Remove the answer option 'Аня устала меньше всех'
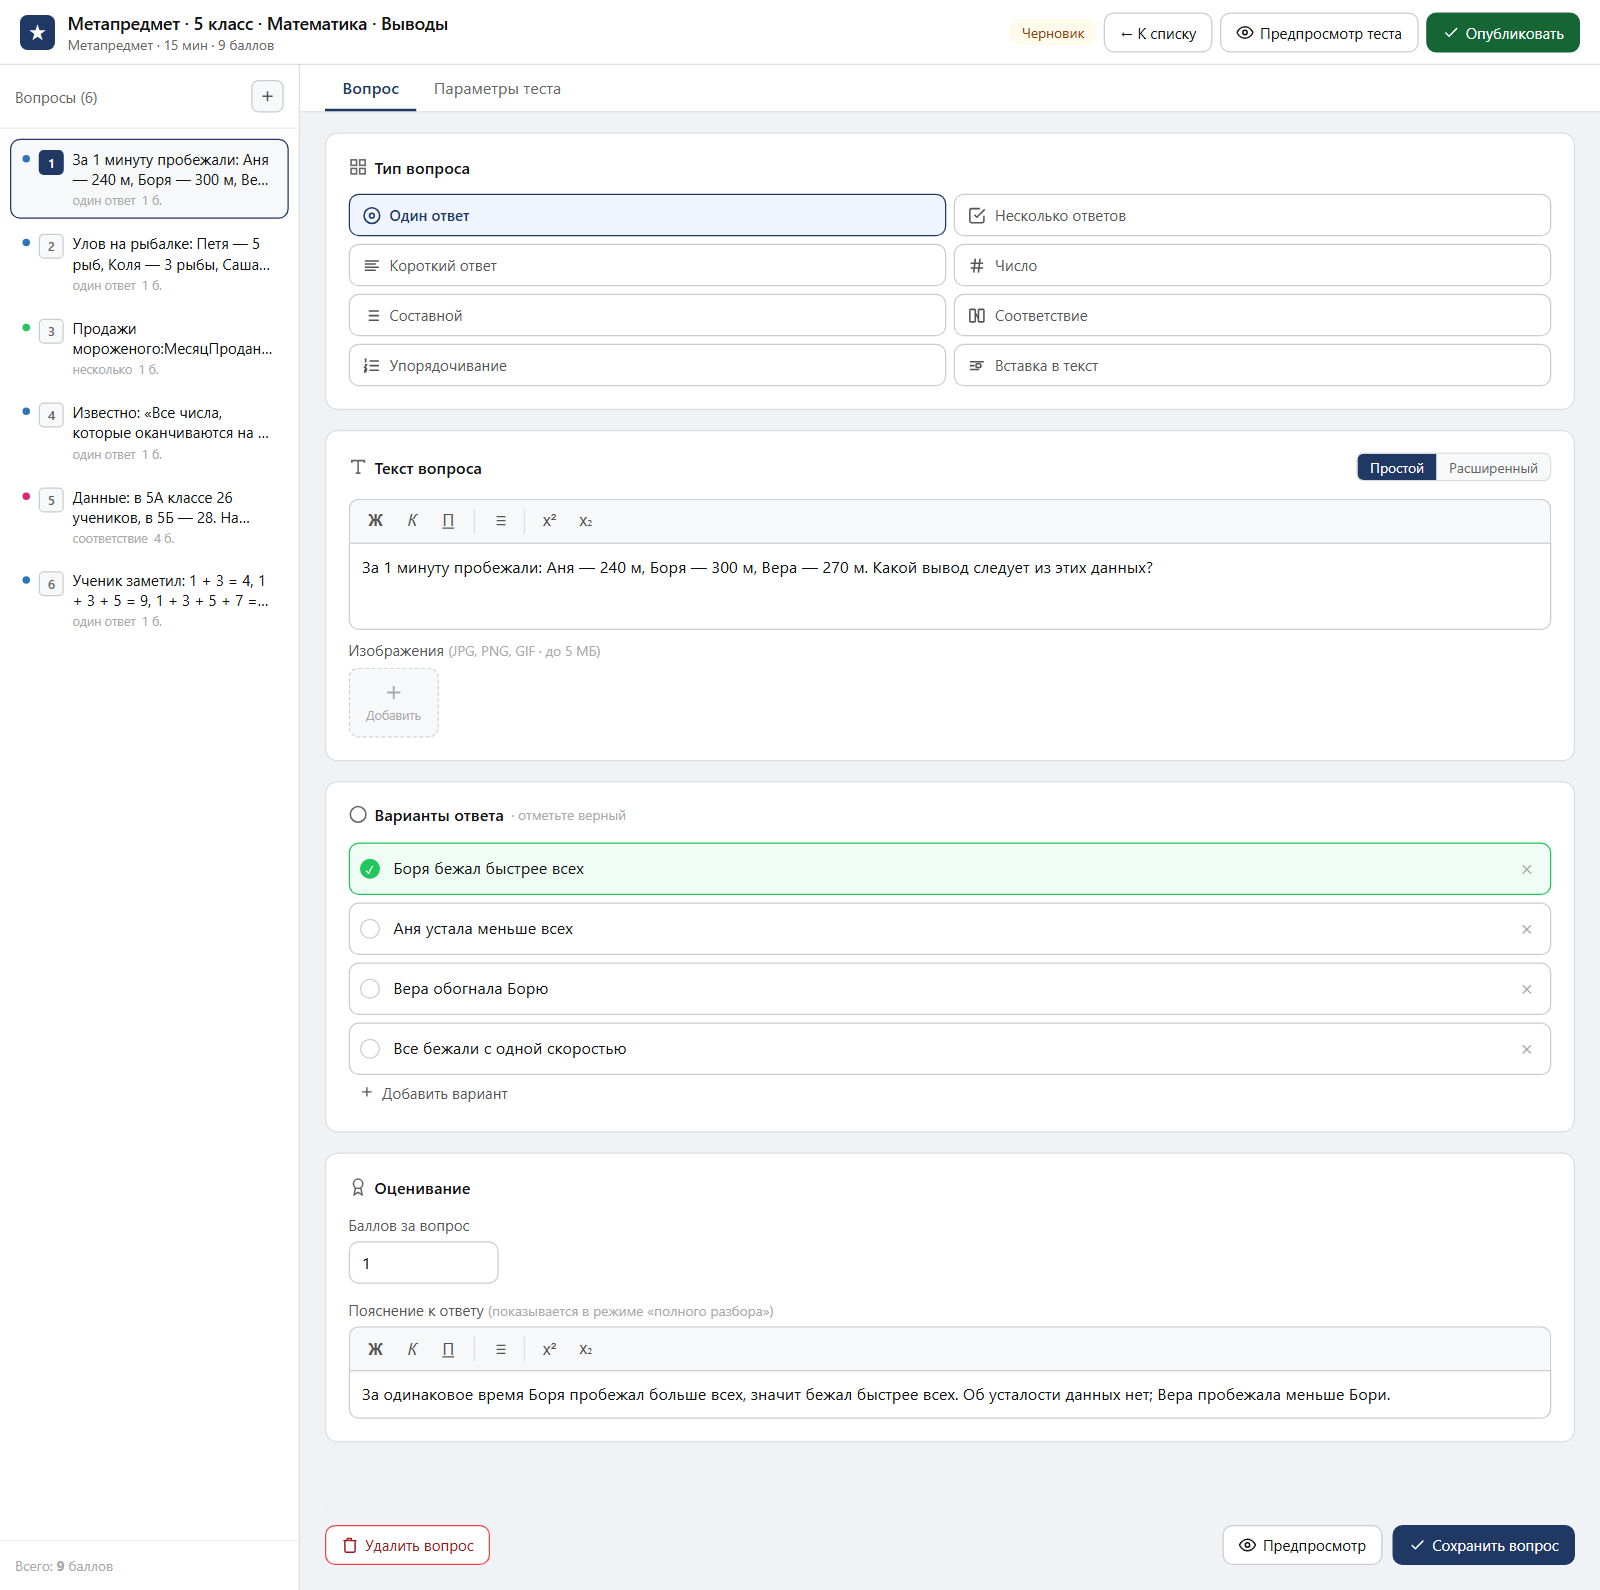 point(1527,929)
